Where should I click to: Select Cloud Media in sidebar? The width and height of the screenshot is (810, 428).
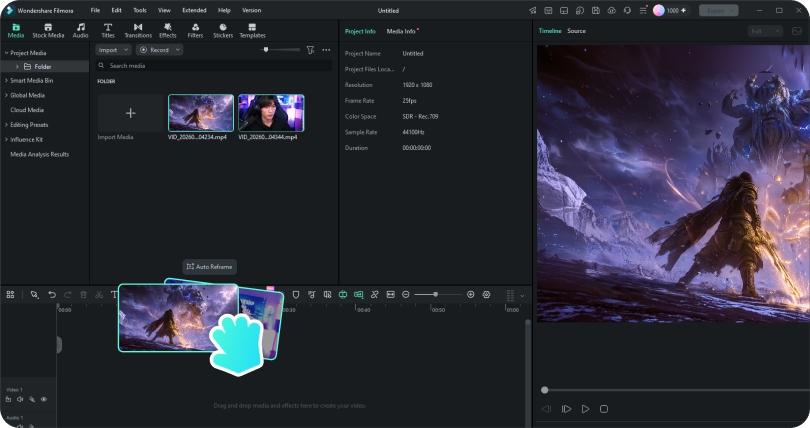pos(27,110)
